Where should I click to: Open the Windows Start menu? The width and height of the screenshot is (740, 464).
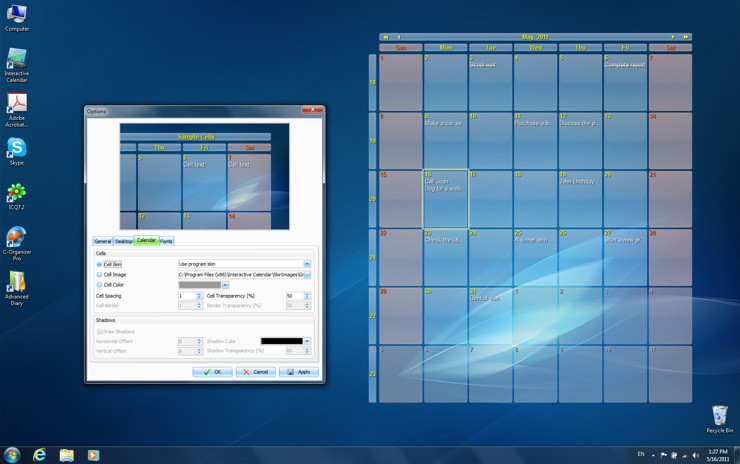pos(12,455)
